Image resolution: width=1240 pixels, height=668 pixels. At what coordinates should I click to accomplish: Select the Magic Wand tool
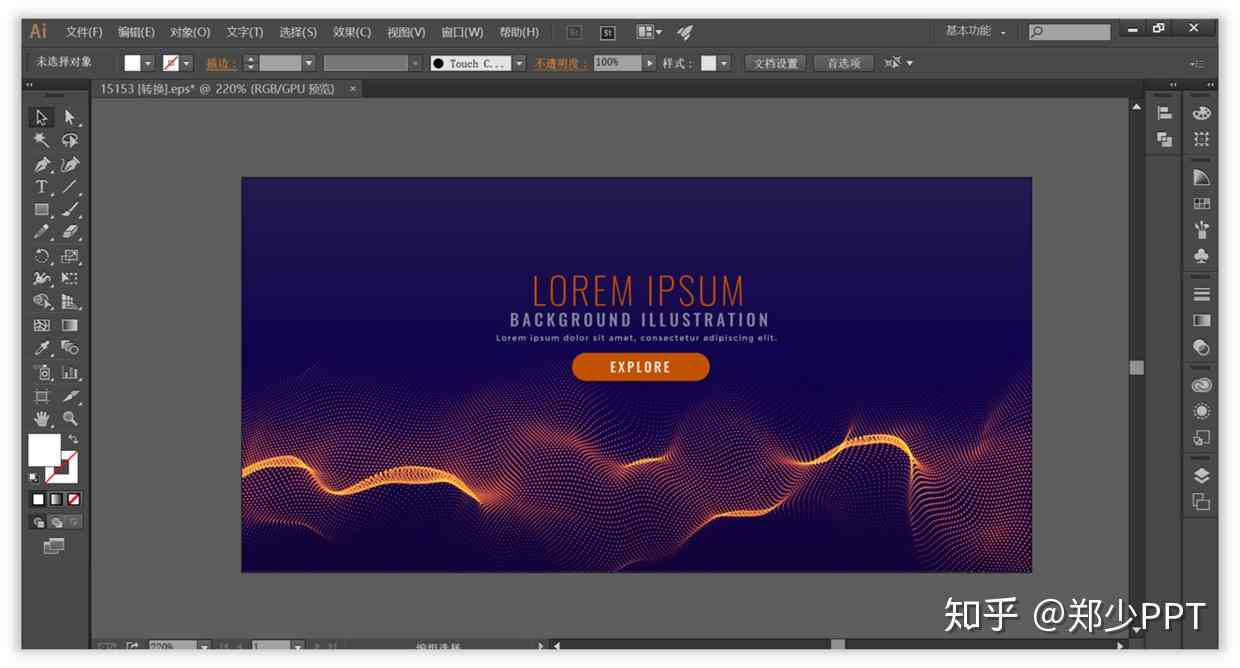point(41,140)
